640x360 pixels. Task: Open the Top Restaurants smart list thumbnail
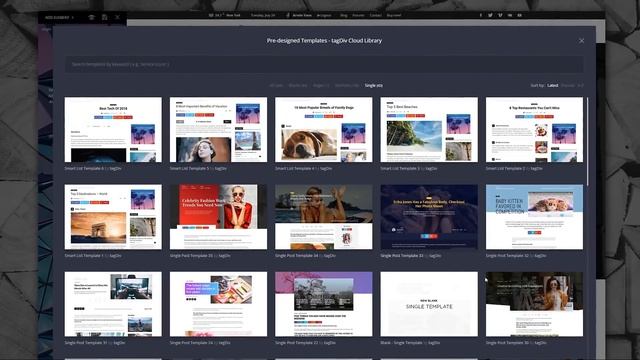534,129
